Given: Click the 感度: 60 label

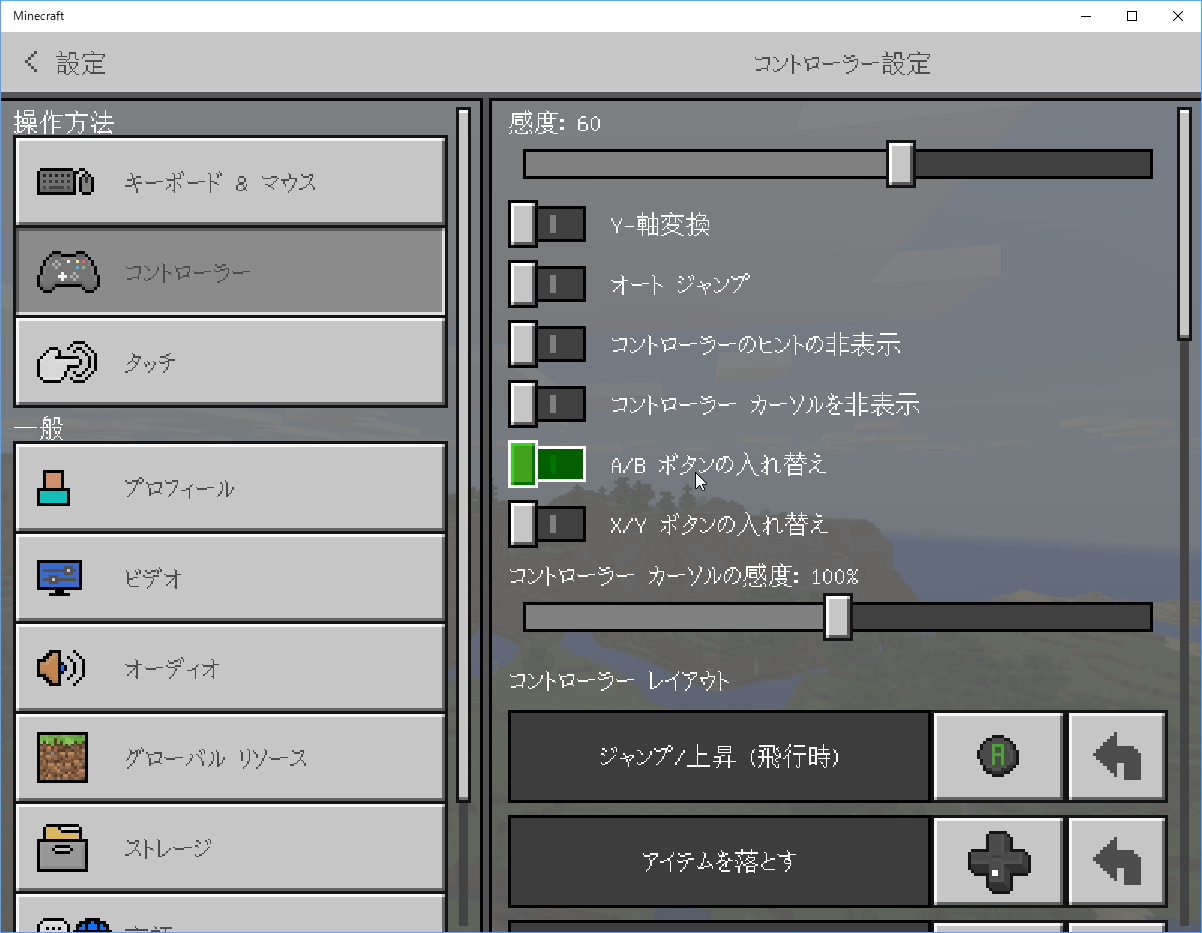Looking at the screenshot, I should click(555, 123).
